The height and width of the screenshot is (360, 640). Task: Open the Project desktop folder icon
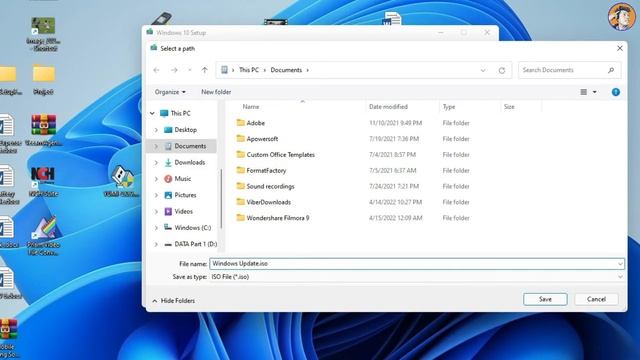click(43, 80)
